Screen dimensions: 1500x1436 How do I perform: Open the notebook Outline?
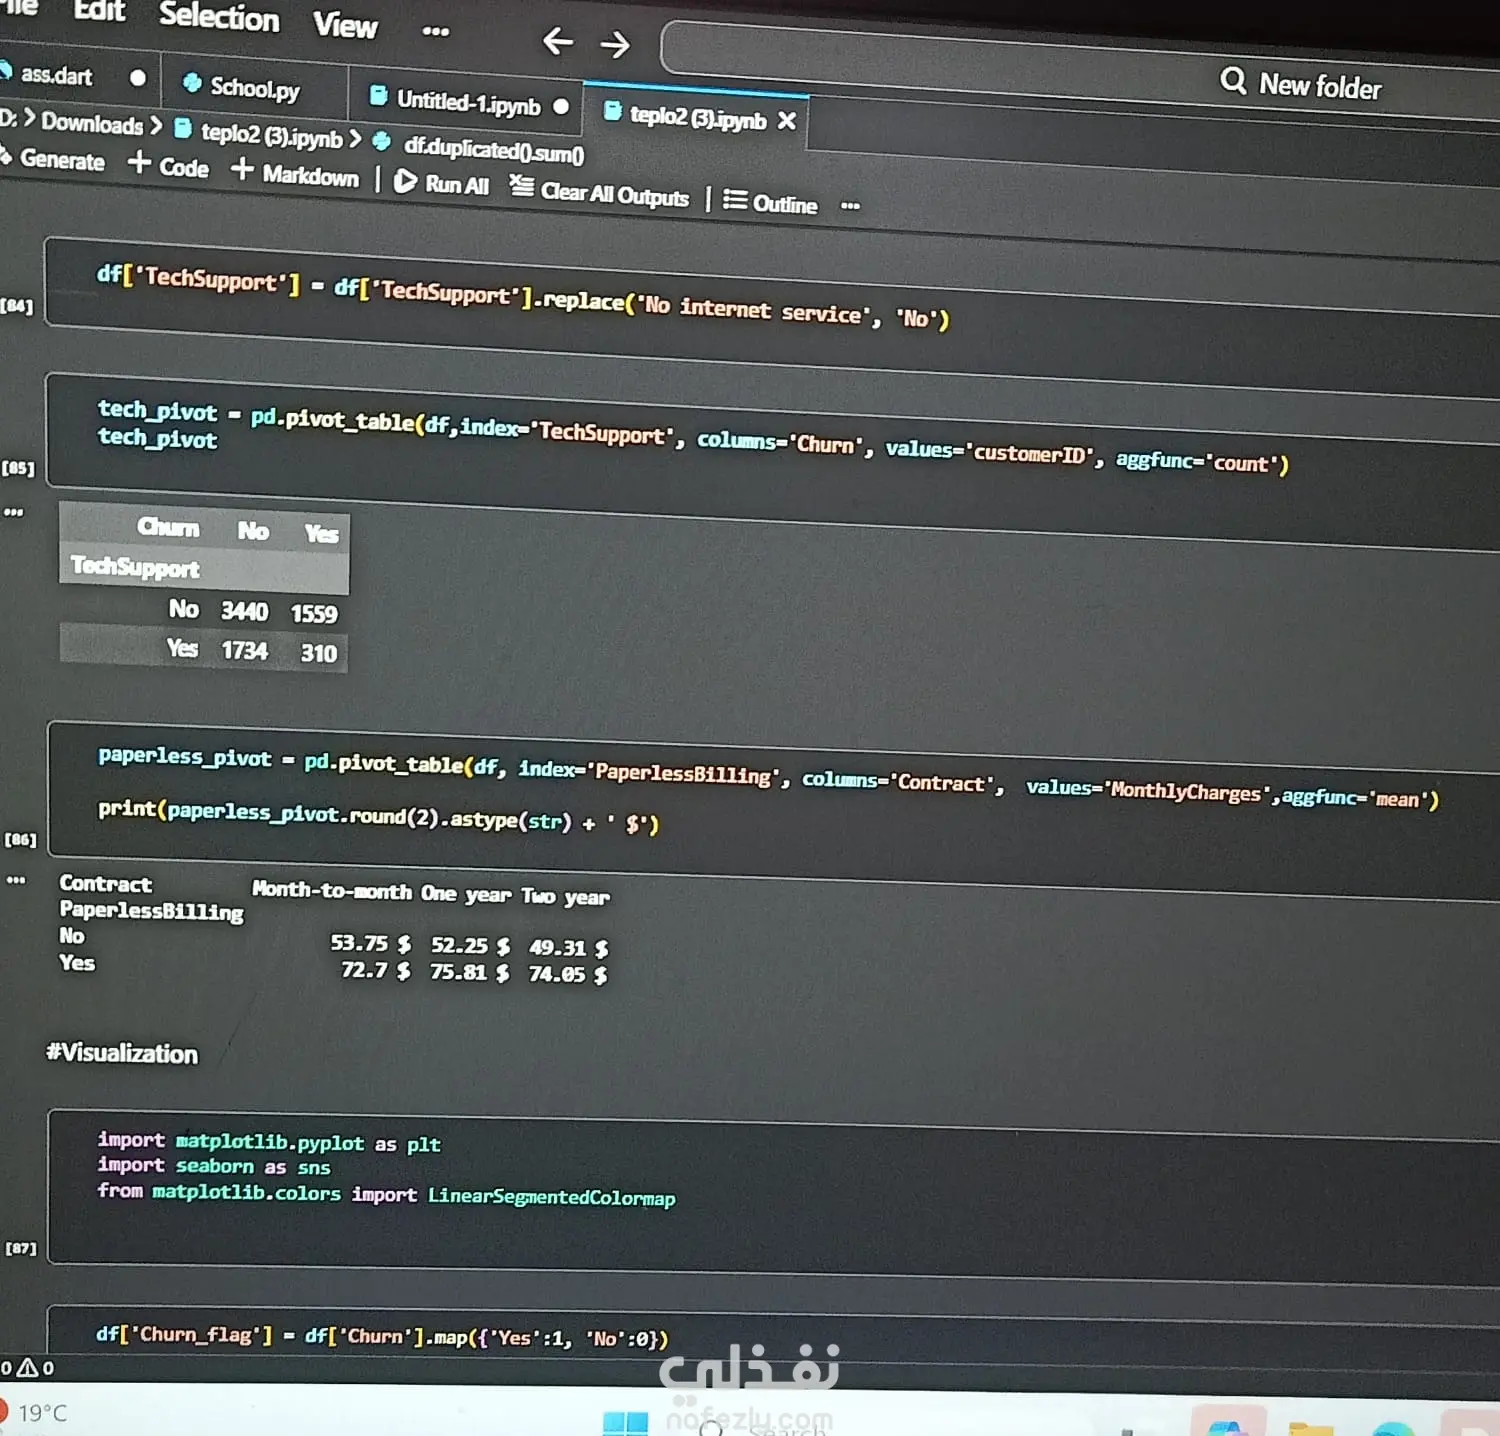pyautogui.click(x=770, y=203)
